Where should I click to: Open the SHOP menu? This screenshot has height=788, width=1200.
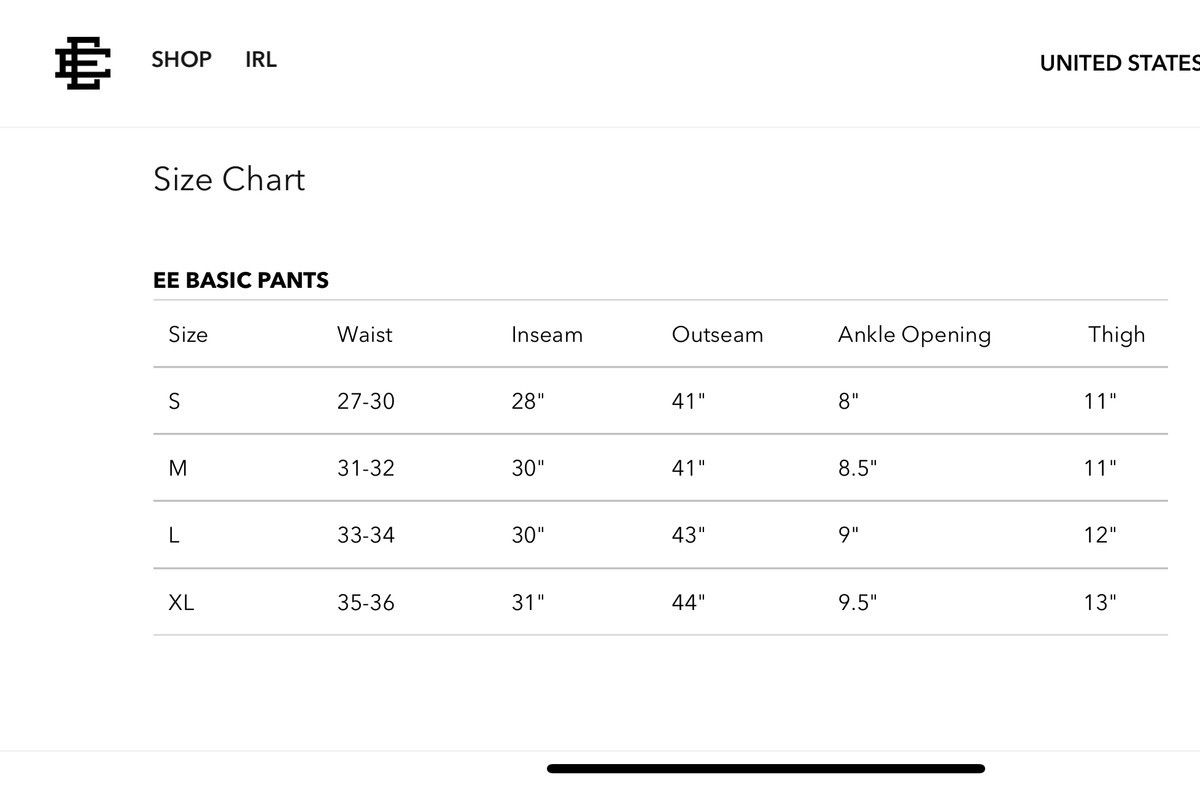182,60
